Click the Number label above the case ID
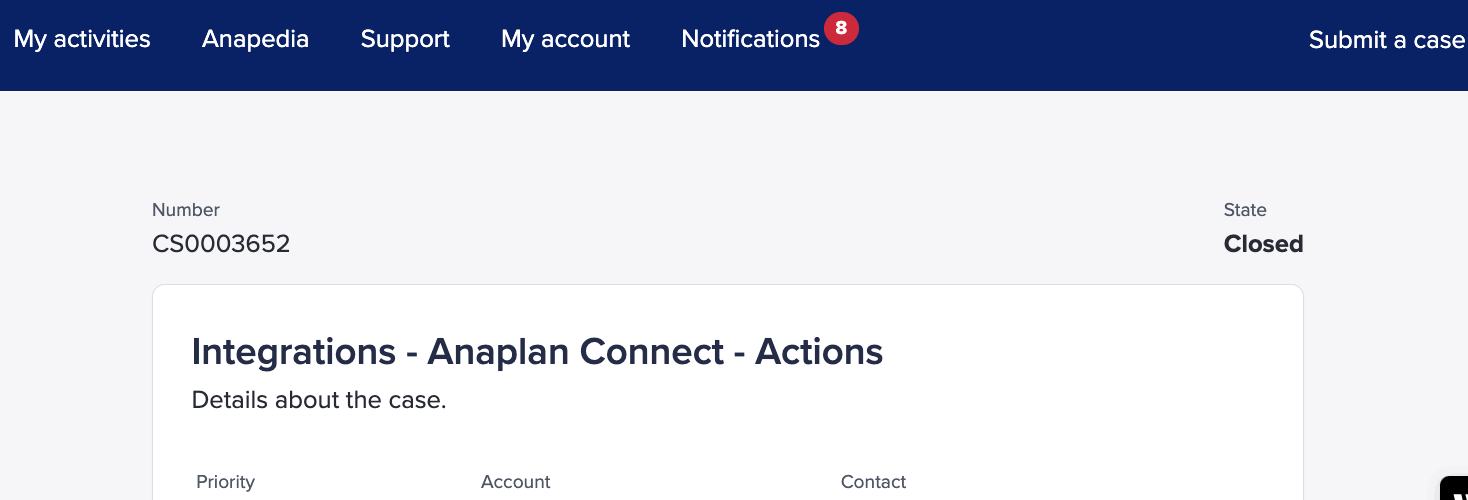This screenshot has height=500, width=1468. (x=186, y=210)
